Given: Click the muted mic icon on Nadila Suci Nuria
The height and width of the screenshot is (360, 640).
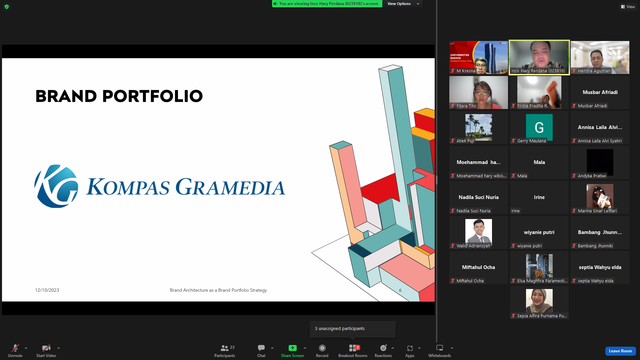Looking at the screenshot, I should coord(453,211).
